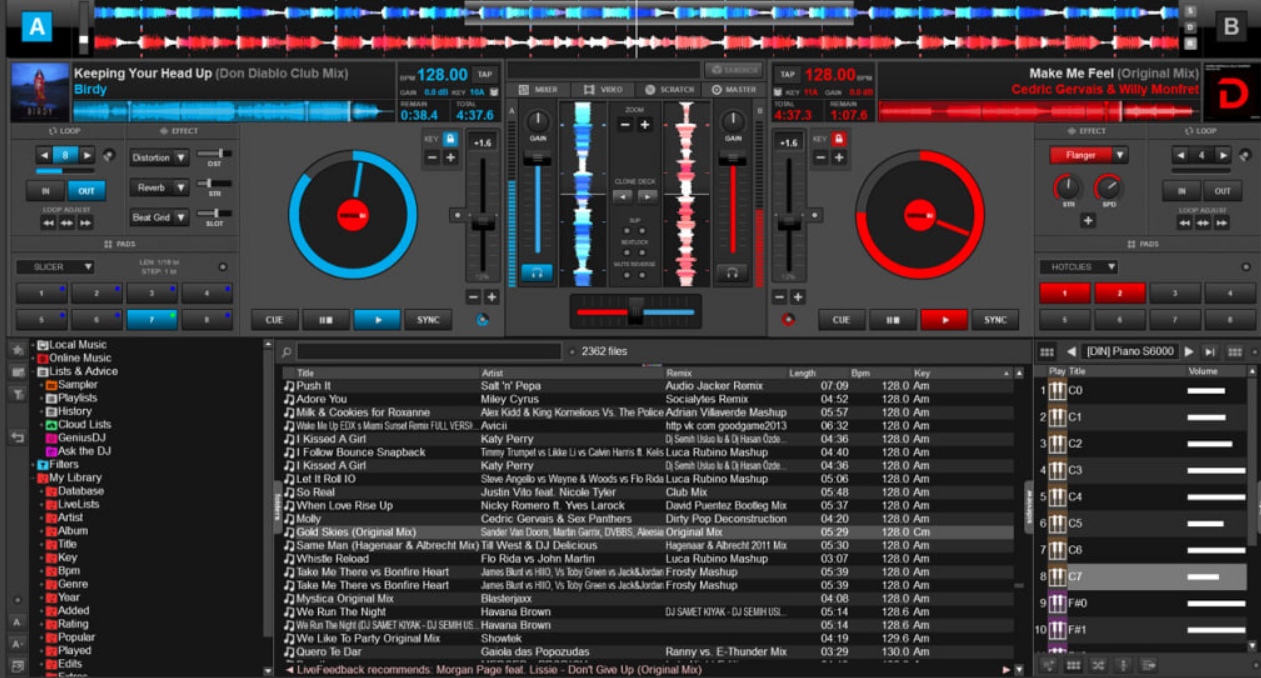Tap tempo with right deck TAP button
The image size is (1261, 678).
[787, 75]
